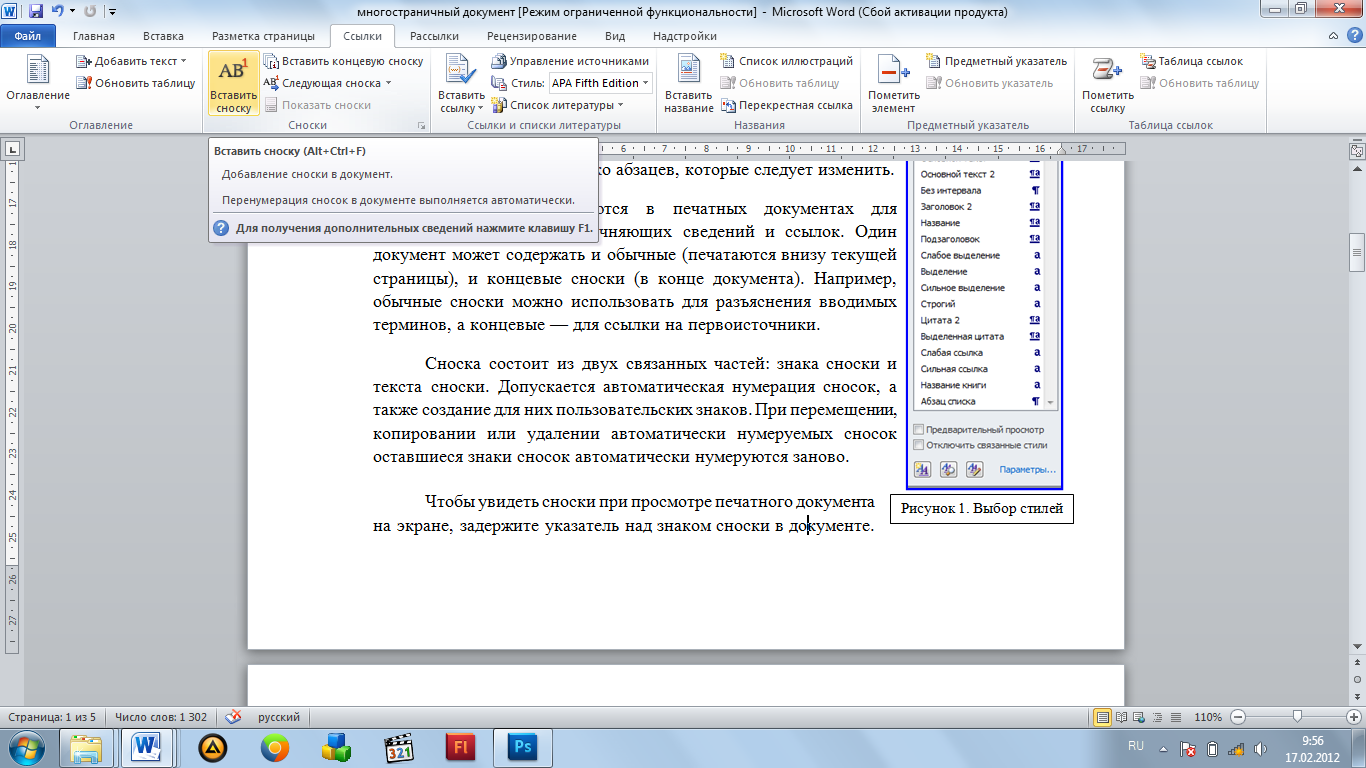Click the Вставить название caption button
This screenshot has height=768, width=1366.
(x=689, y=84)
